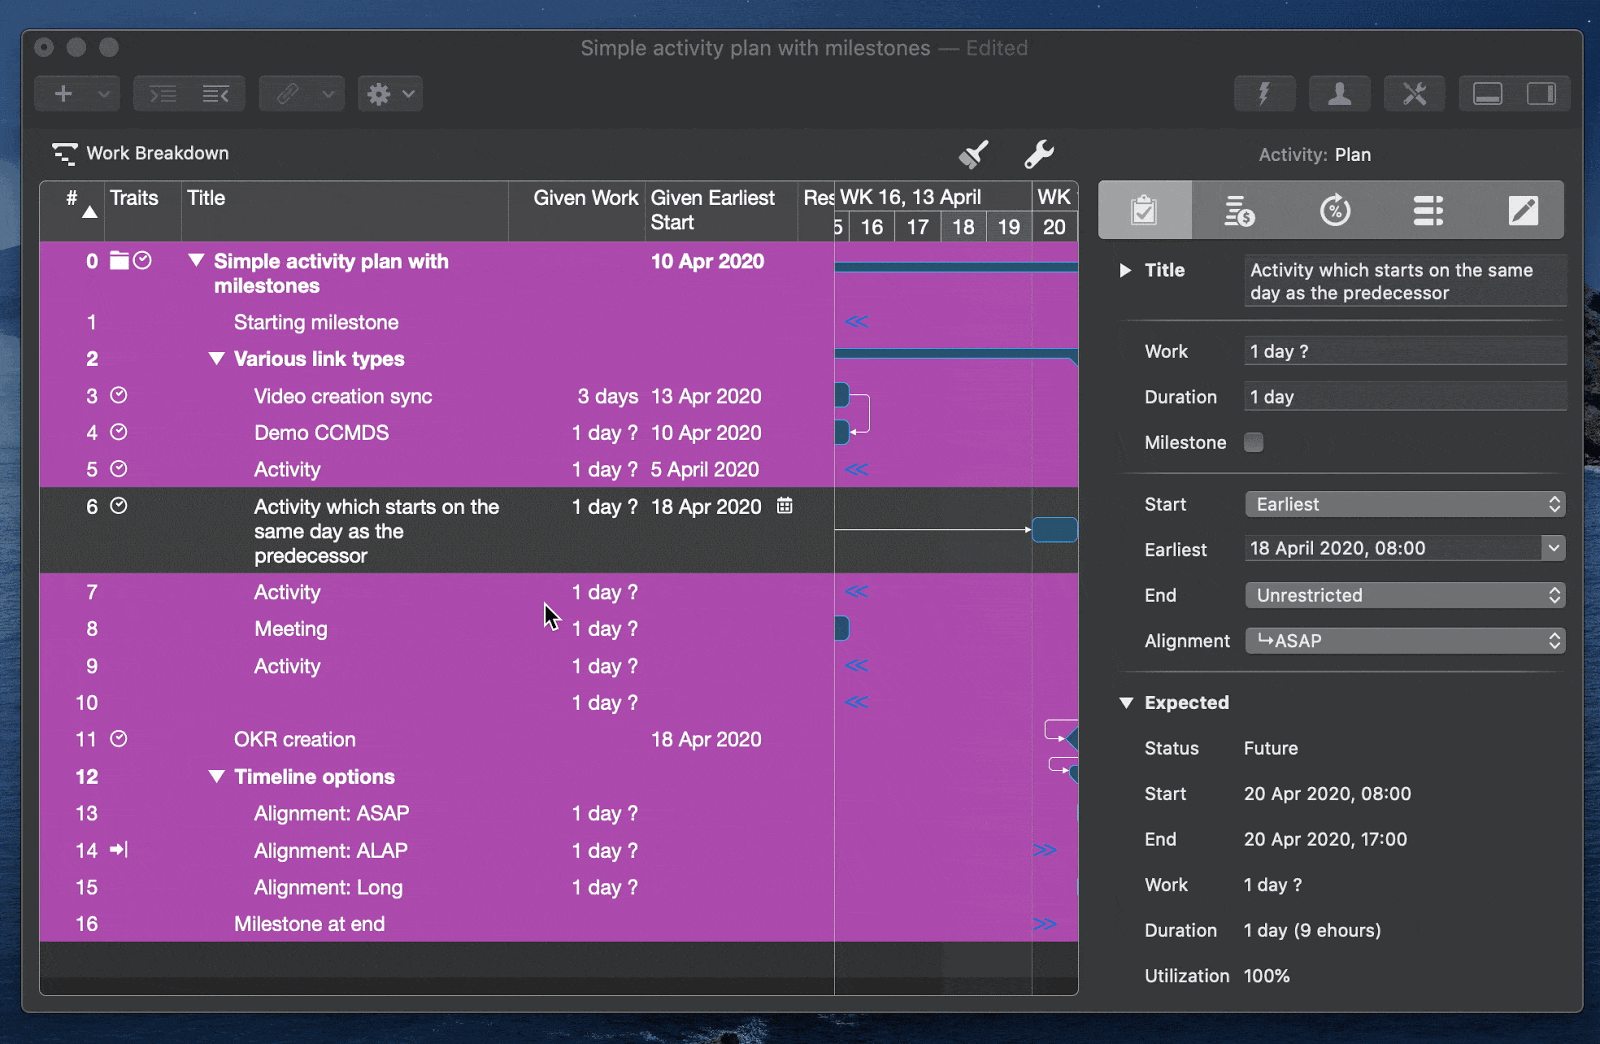Image resolution: width=1600 pixels, height=1044 pixels.
Task: Collapse the Simple activity plan group
Action: [197, 261]
